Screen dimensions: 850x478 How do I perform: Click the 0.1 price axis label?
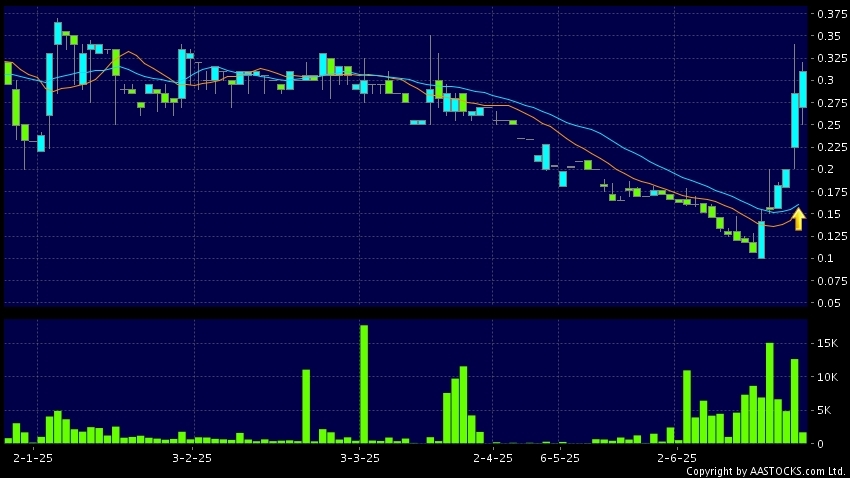(x=826, y=259)
